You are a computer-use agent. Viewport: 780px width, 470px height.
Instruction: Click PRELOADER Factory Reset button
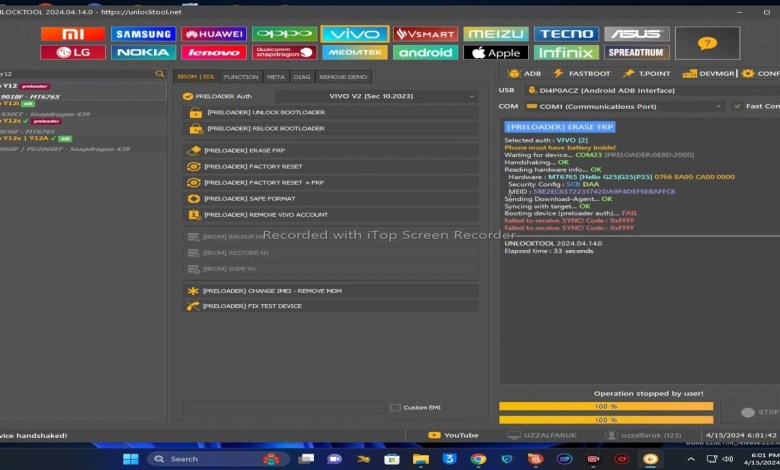[x=330, y=166]
